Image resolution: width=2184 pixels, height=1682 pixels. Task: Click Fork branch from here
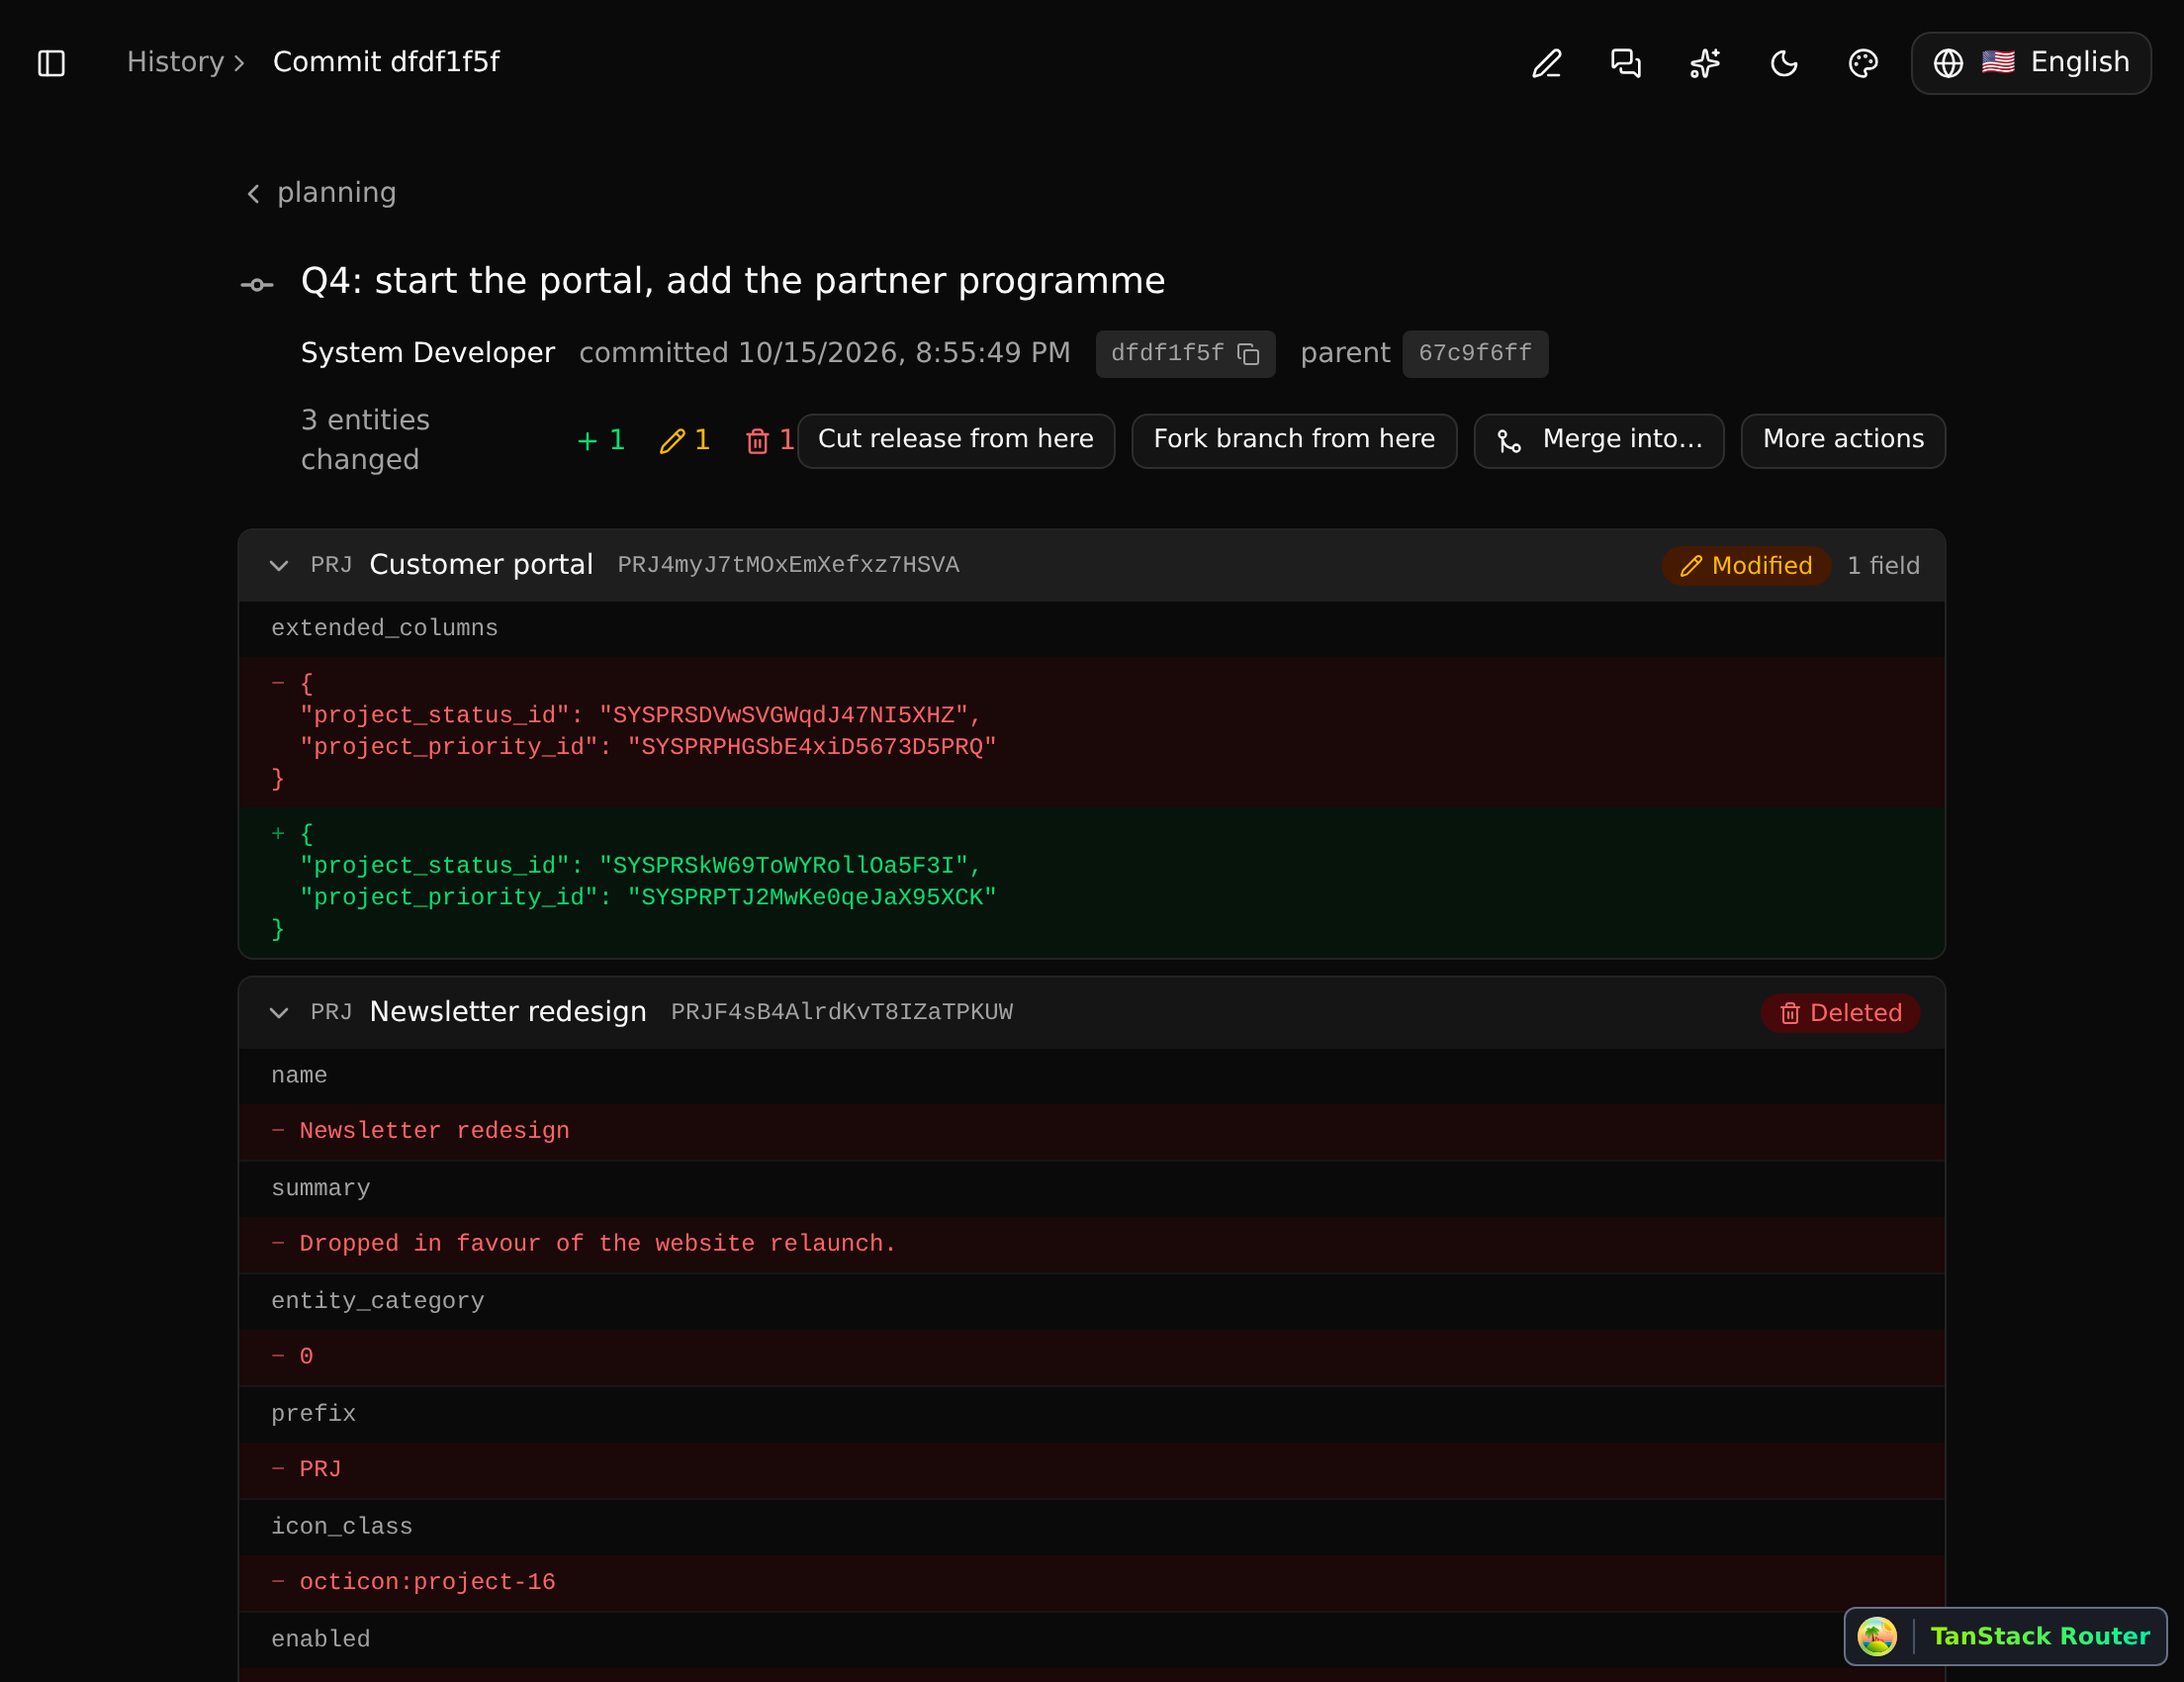click(1294, 440)
